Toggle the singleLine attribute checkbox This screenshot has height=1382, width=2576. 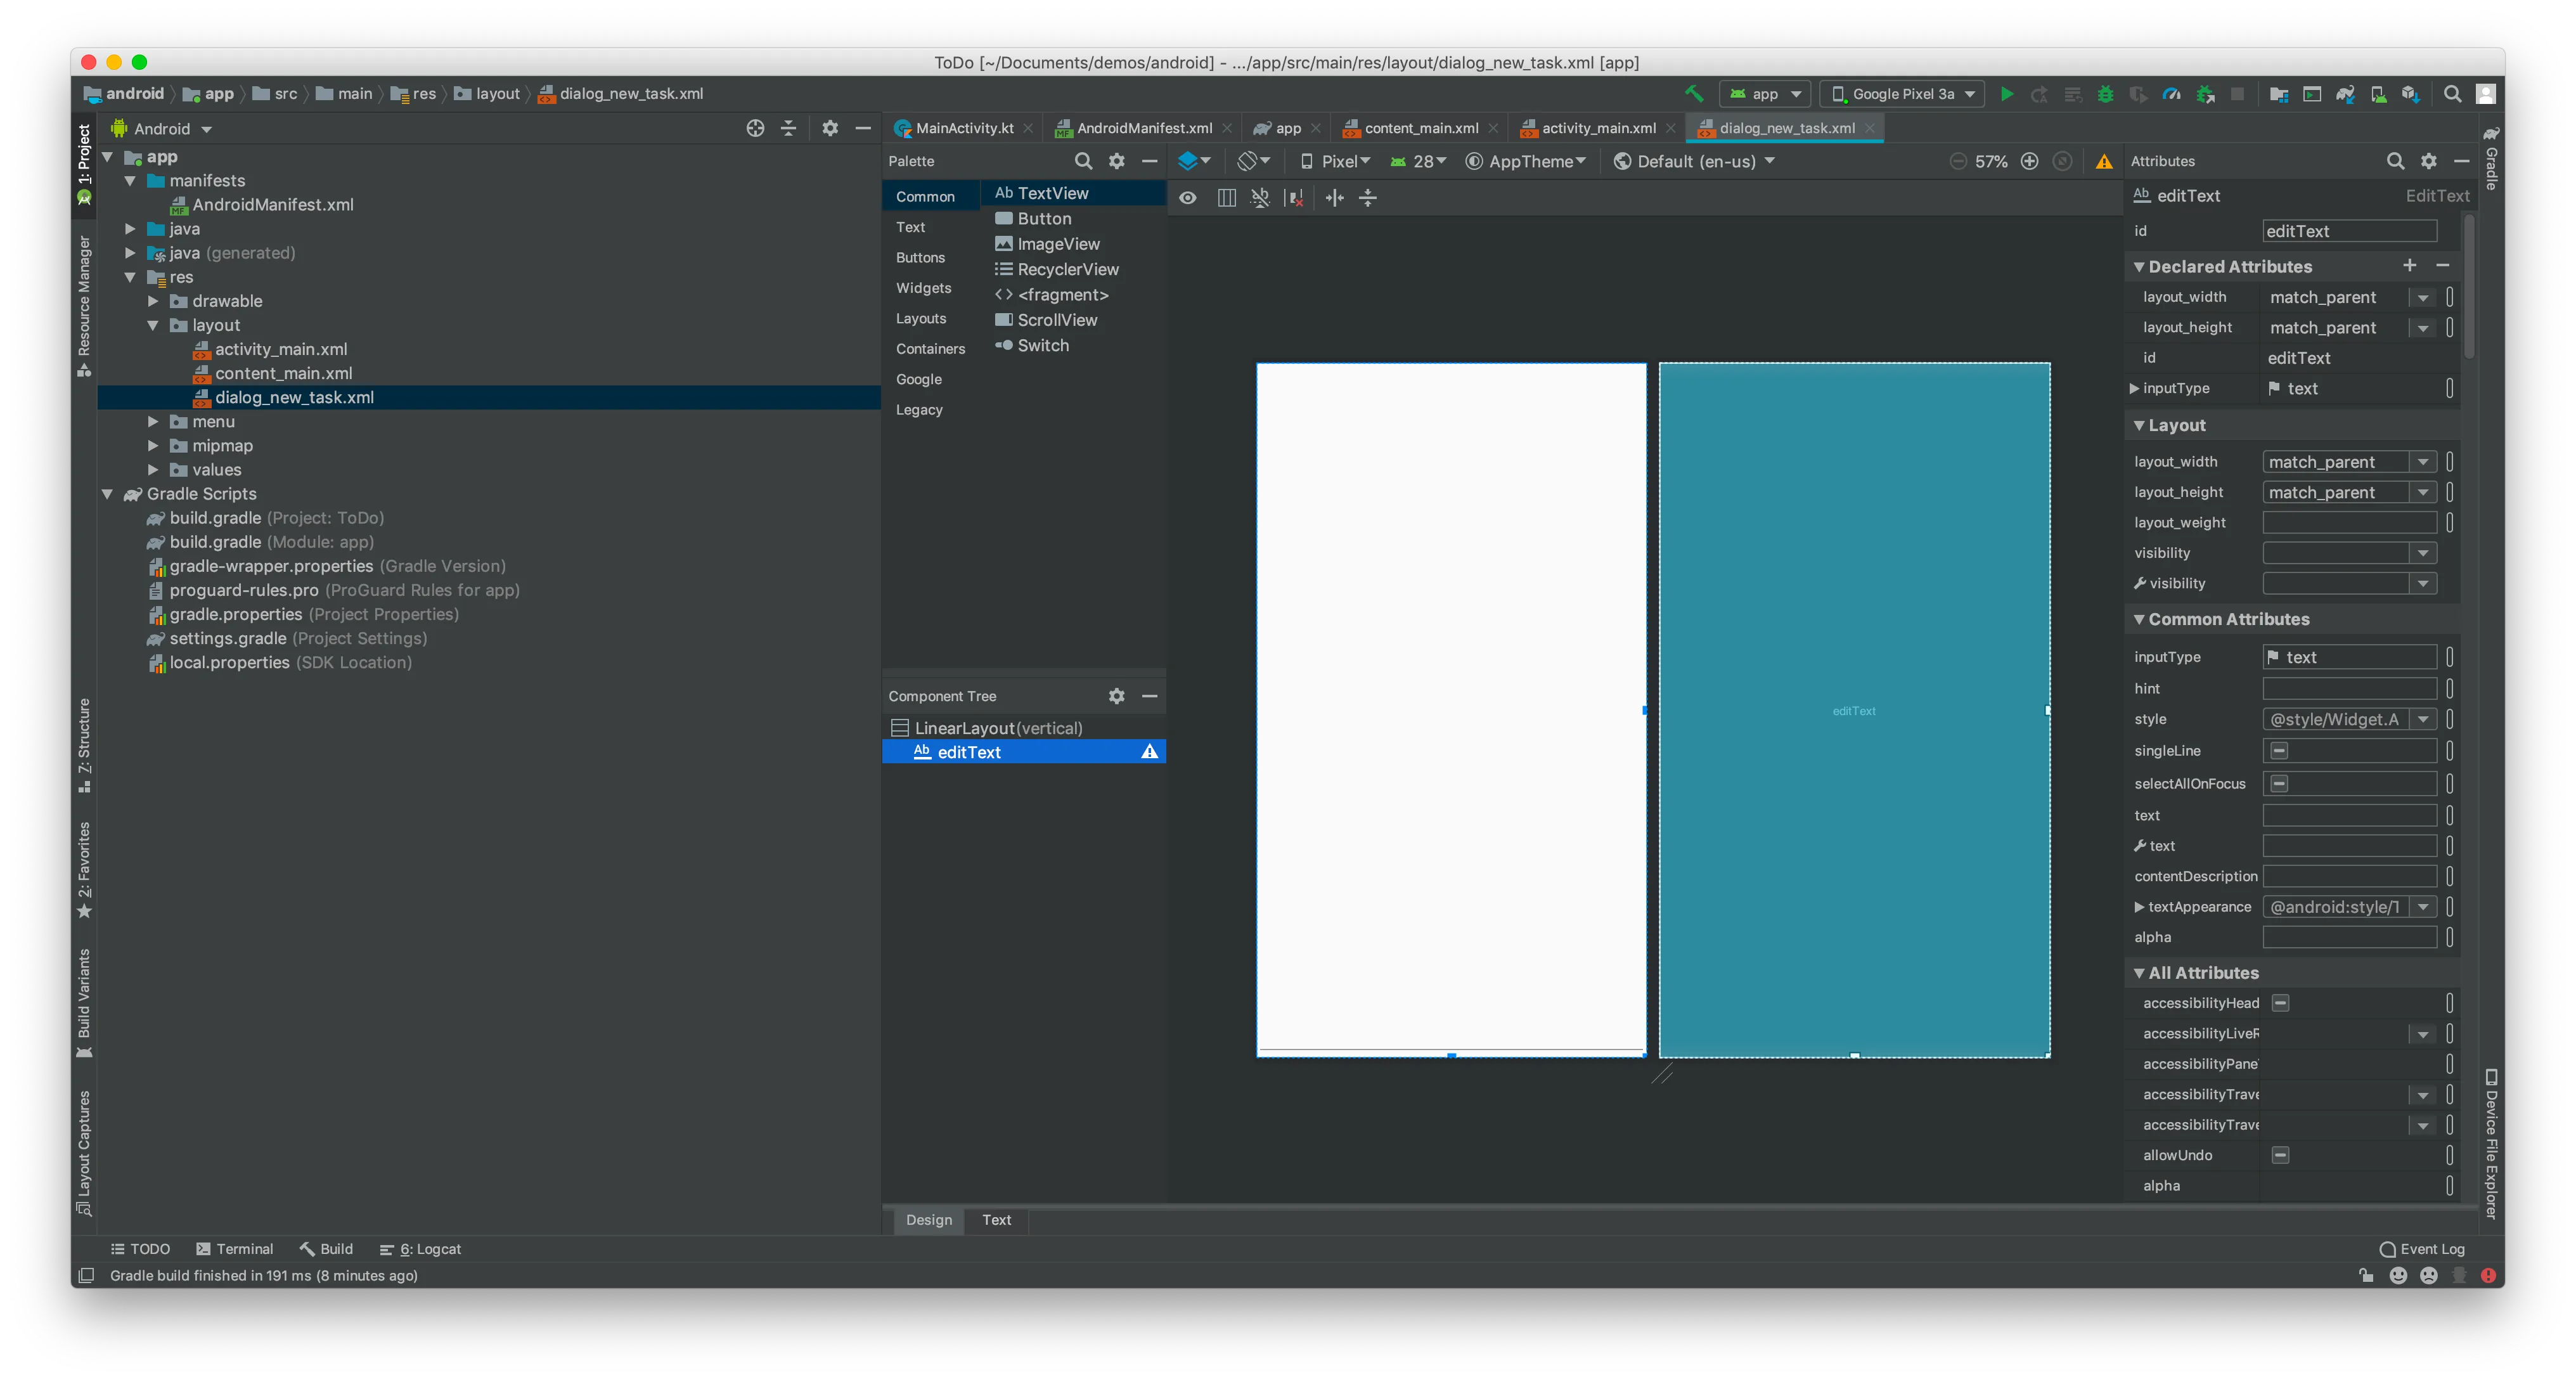(x=2279, y=751)
